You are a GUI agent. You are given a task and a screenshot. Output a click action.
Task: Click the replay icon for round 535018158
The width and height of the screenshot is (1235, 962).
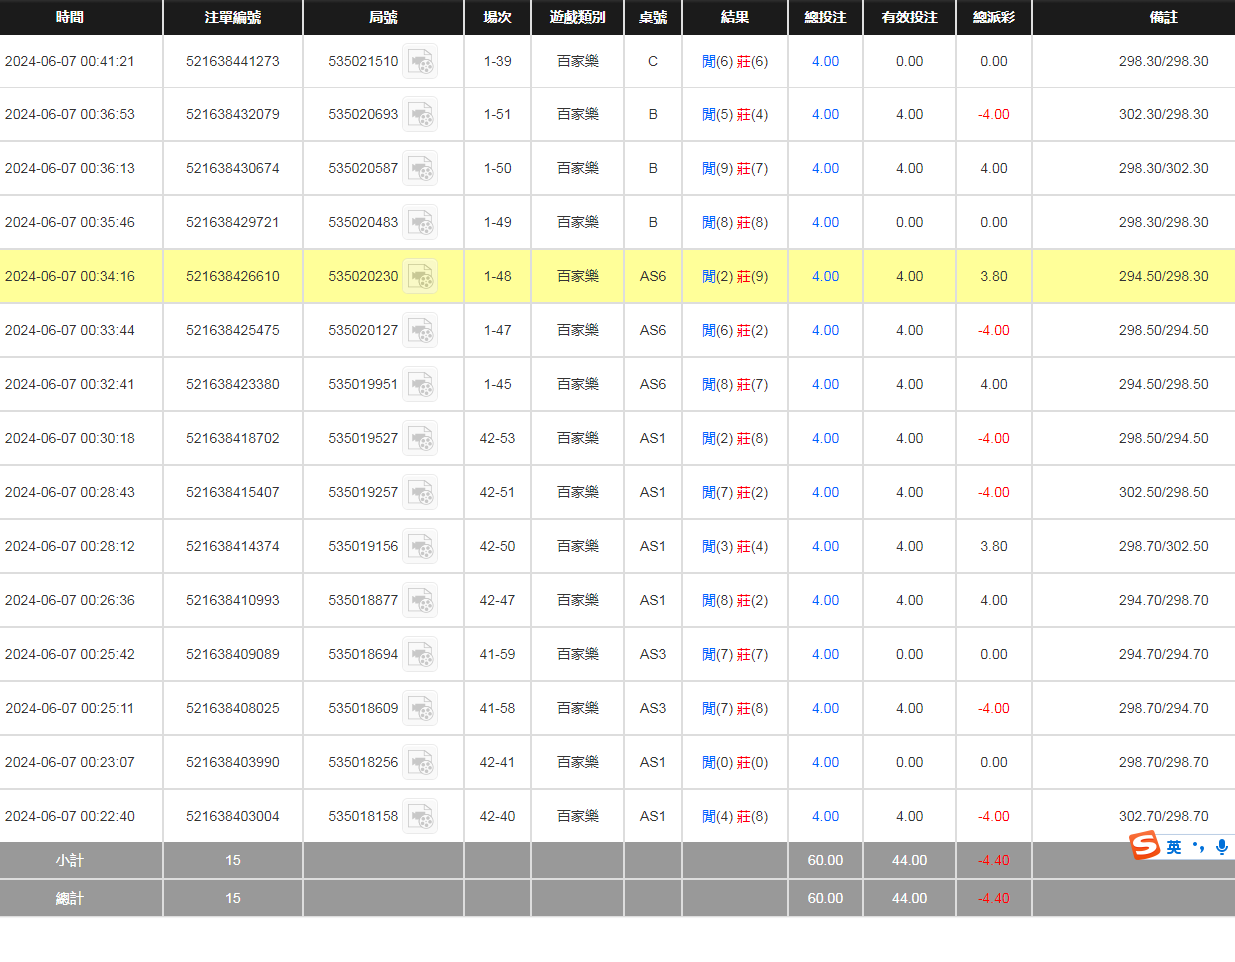tap(420, 817)
